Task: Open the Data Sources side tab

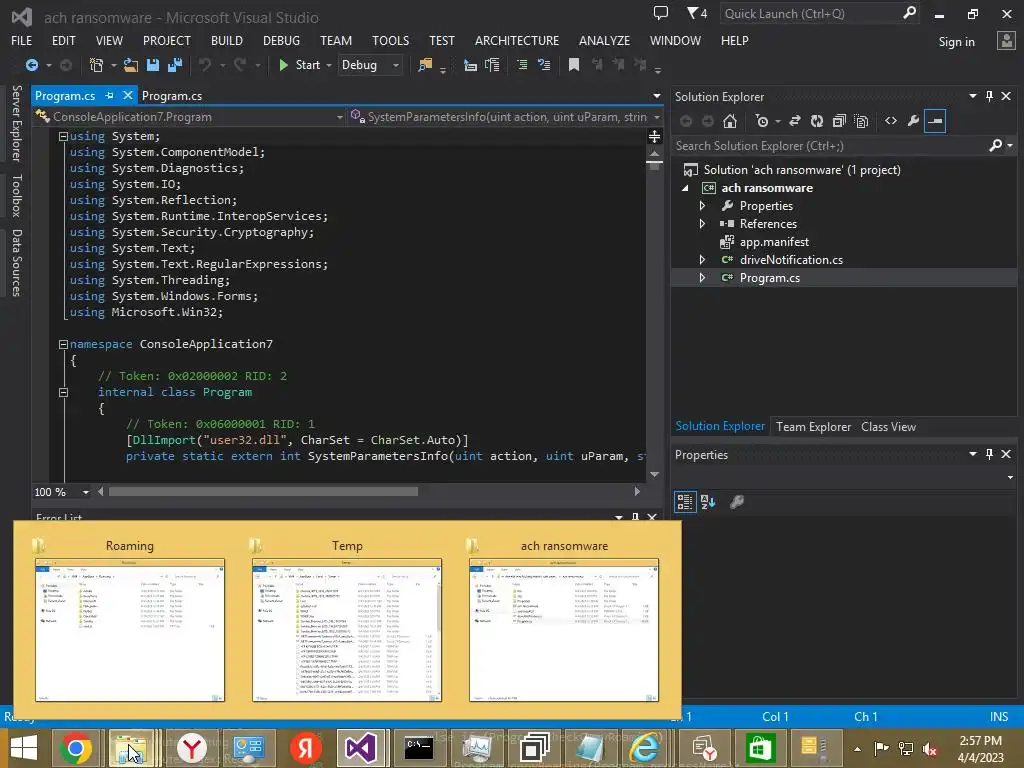Action: tap(16, 263)
